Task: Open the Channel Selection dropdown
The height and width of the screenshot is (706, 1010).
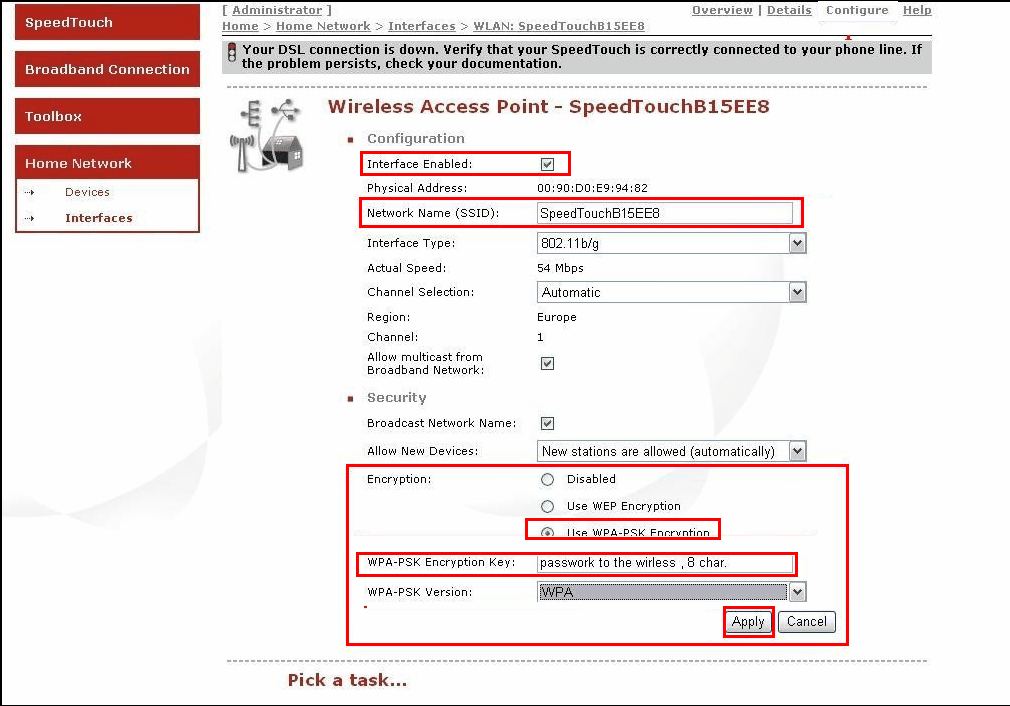Action: [797, 291]
